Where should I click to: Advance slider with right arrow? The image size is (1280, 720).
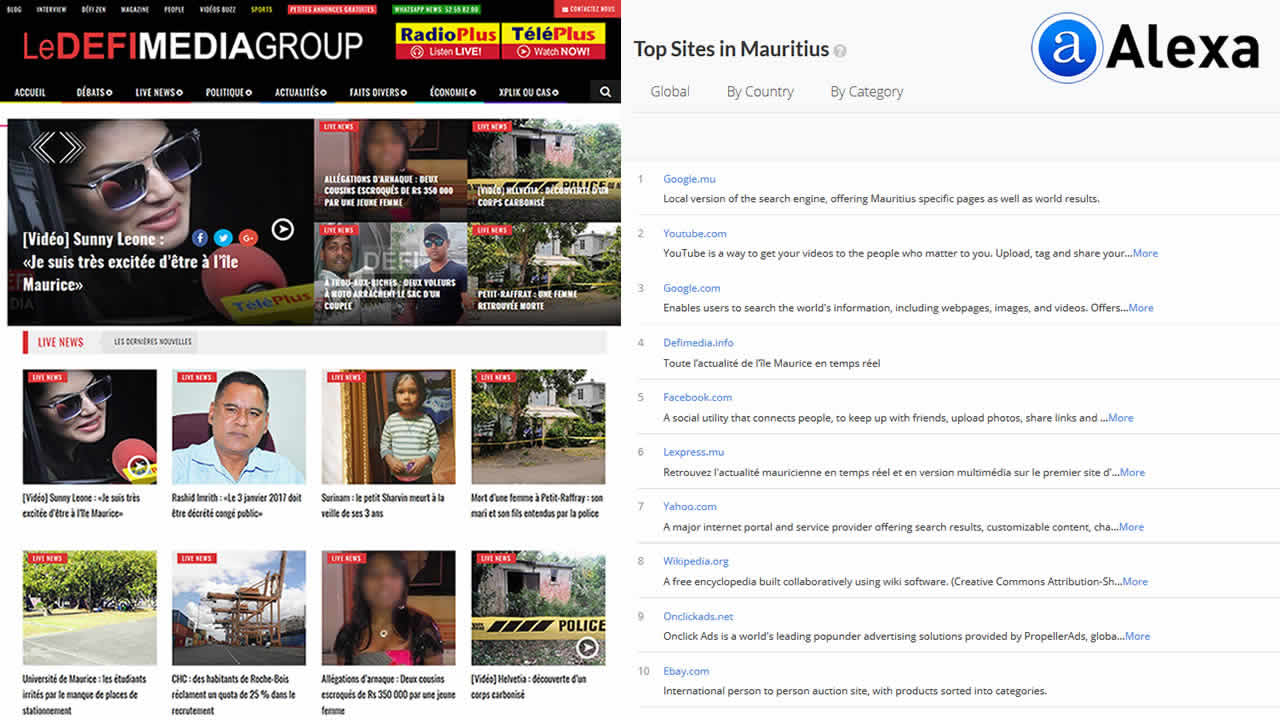click(71, 148)
